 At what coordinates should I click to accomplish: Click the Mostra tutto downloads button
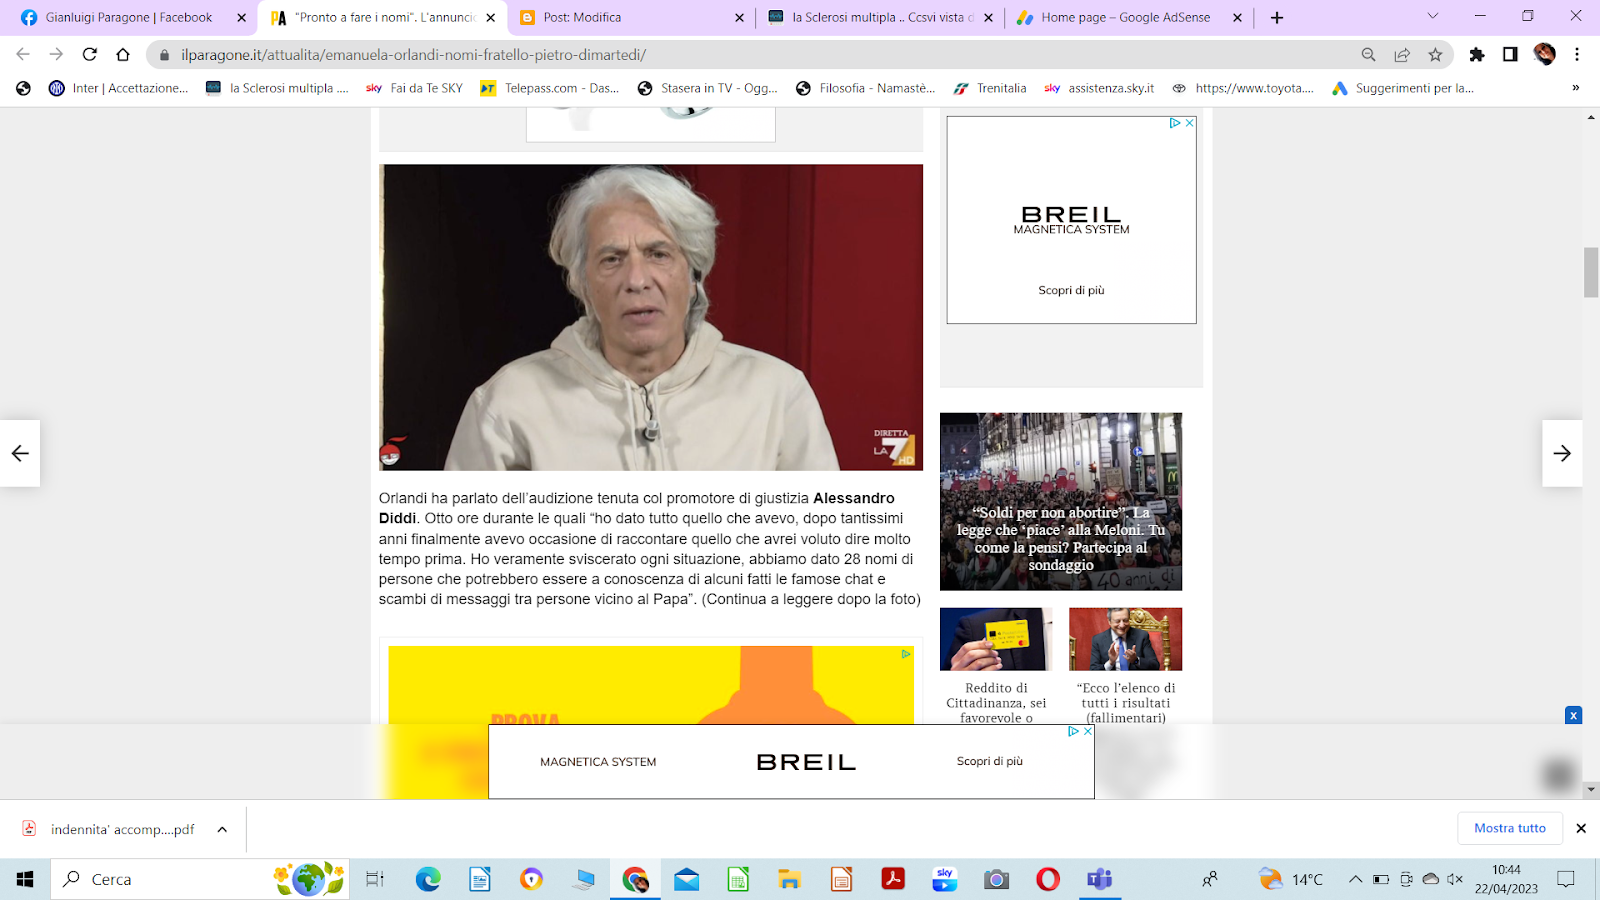(1510, 828)
